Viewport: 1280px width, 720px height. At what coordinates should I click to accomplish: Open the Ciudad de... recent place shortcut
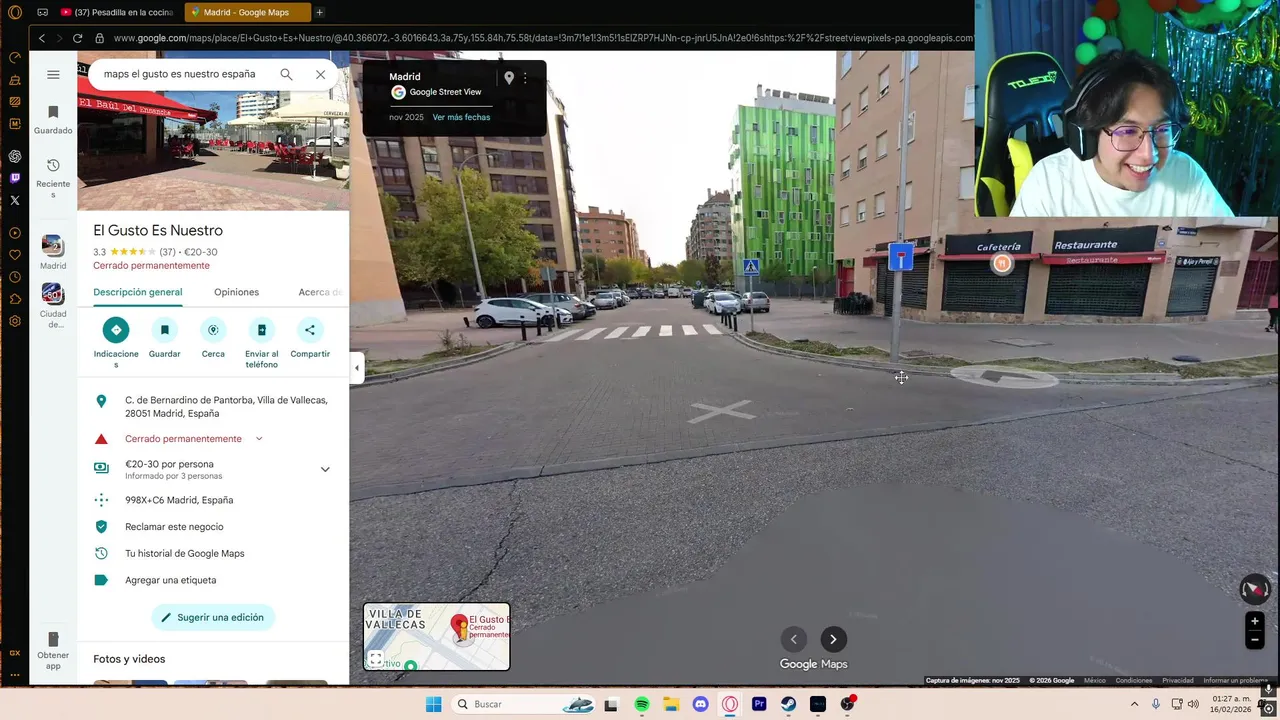click(53, 306)
